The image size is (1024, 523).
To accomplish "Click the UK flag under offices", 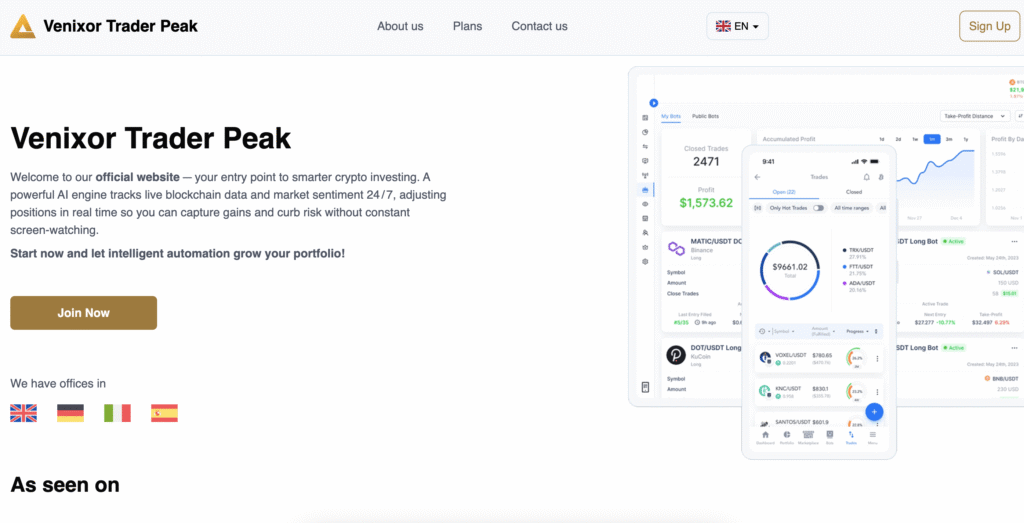I will (x=23, y=413).
